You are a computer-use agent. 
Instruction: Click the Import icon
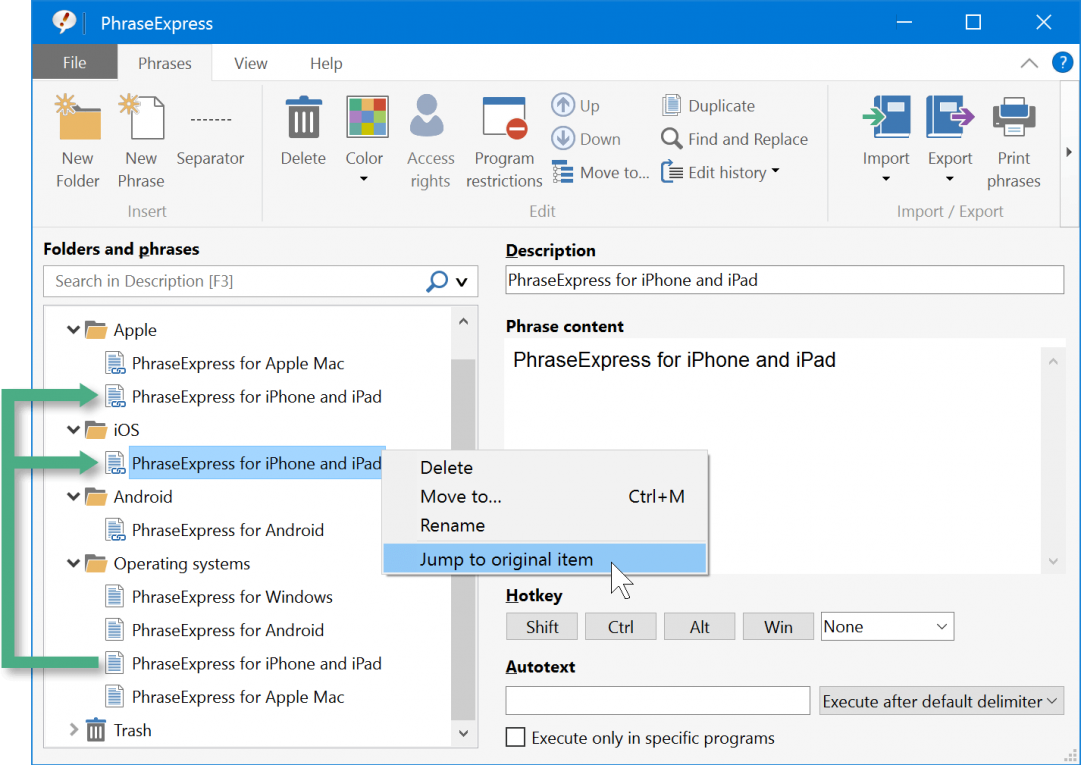tap(887, 116)
